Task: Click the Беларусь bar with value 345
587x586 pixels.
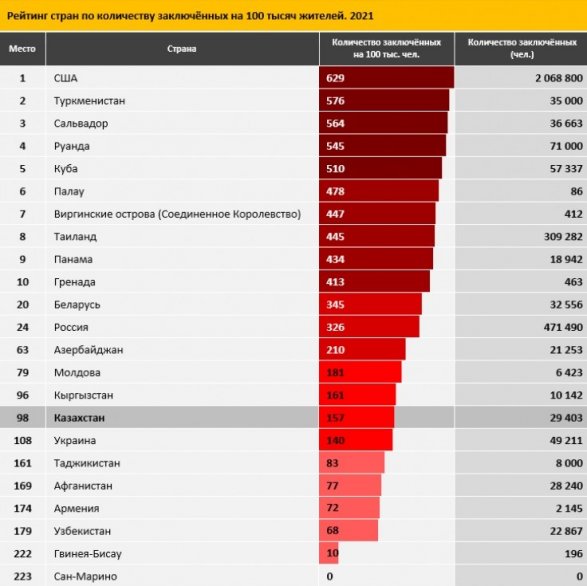Action: [x=371, y=304]
